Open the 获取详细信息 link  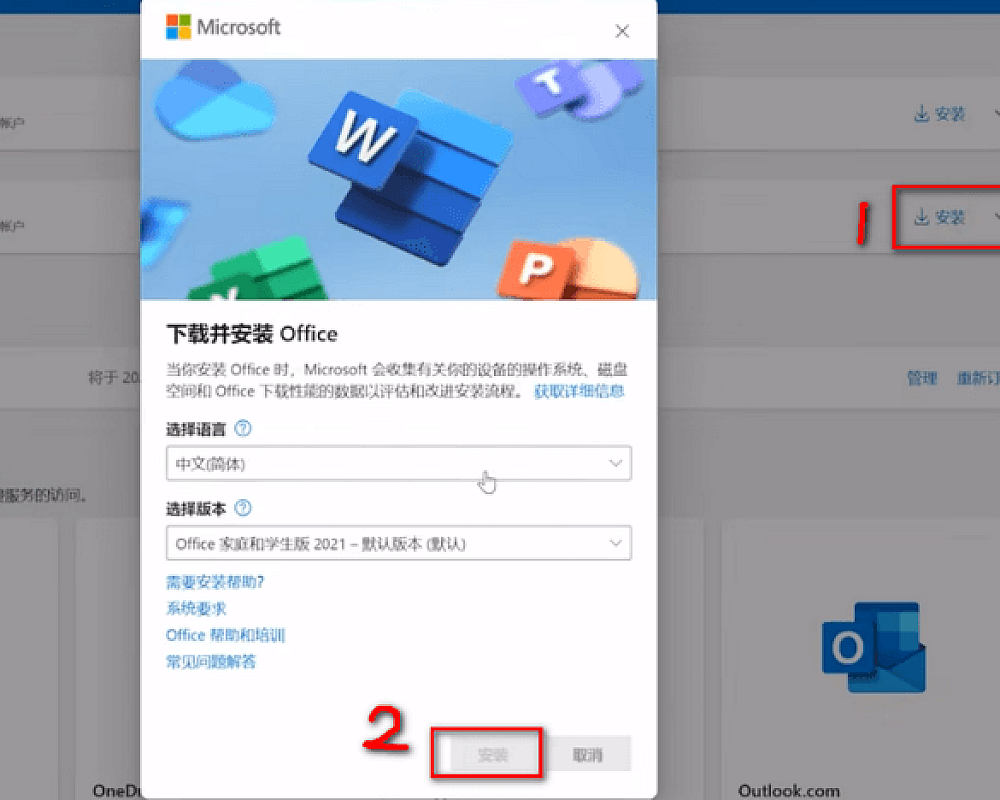click(x=579, y=391)
